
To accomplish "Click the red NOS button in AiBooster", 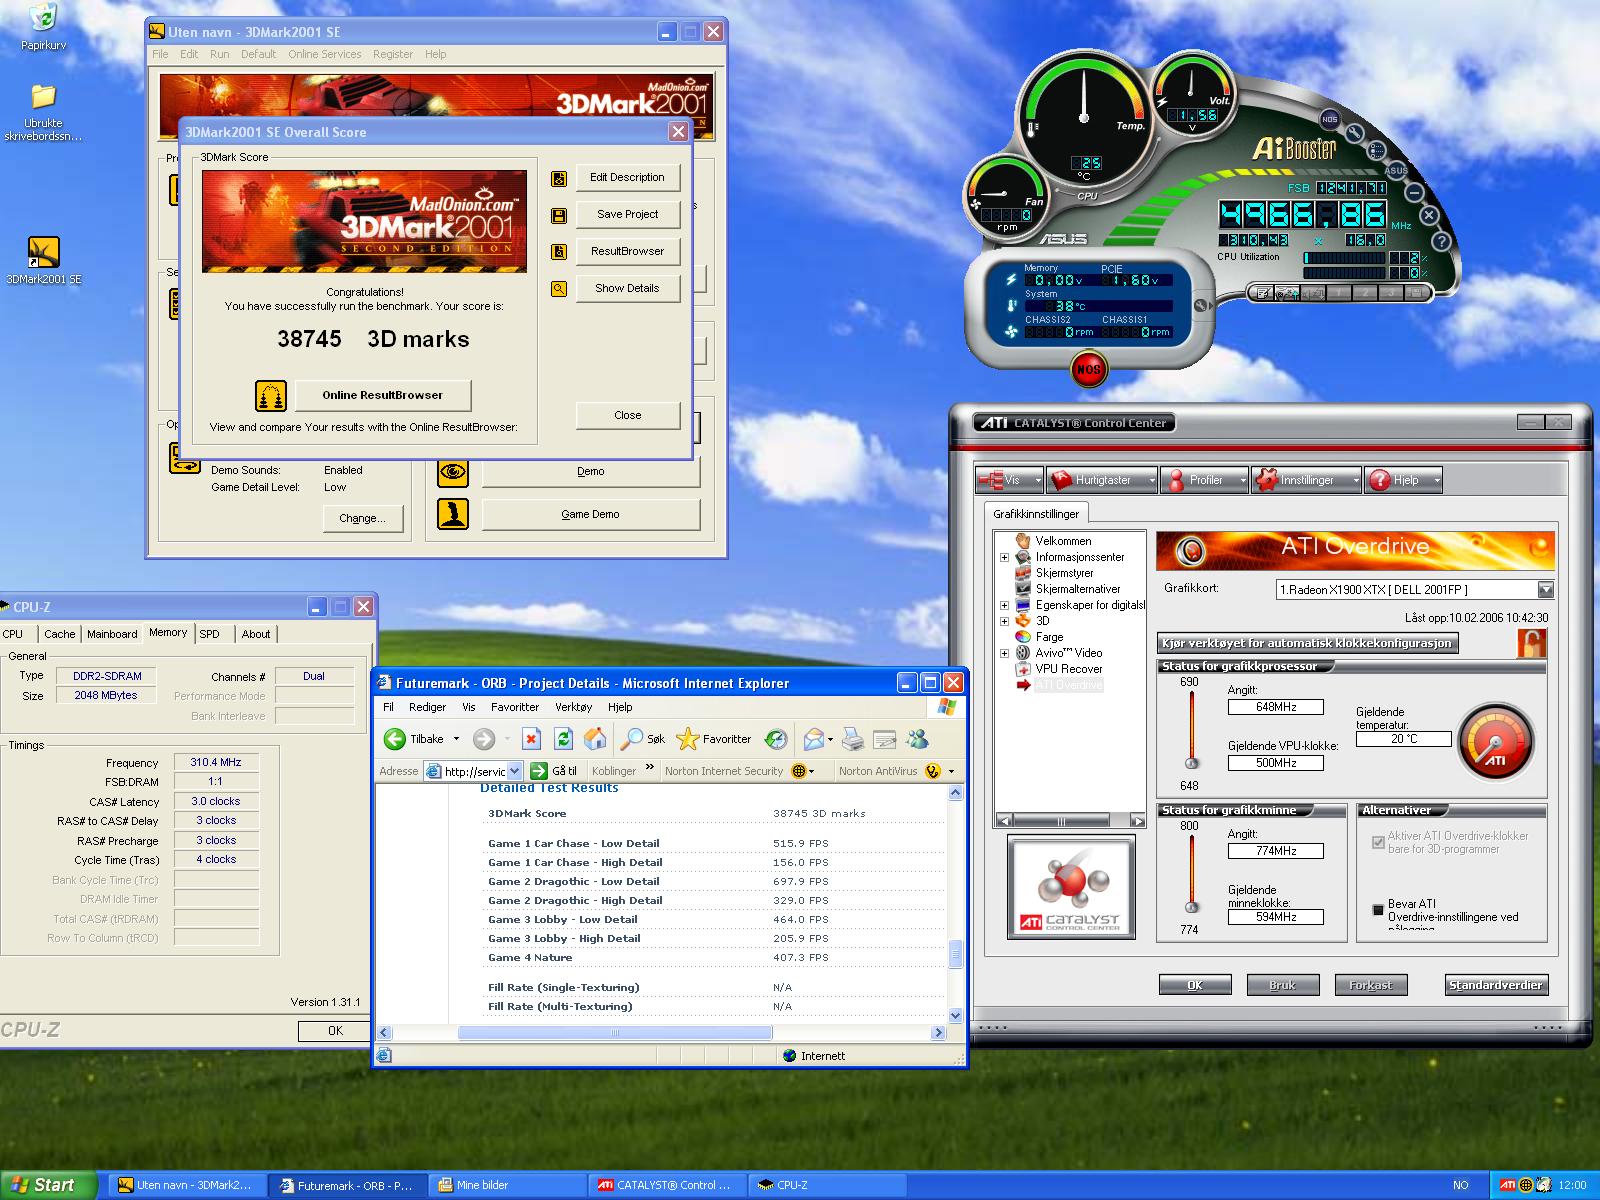I will 1088,369.
